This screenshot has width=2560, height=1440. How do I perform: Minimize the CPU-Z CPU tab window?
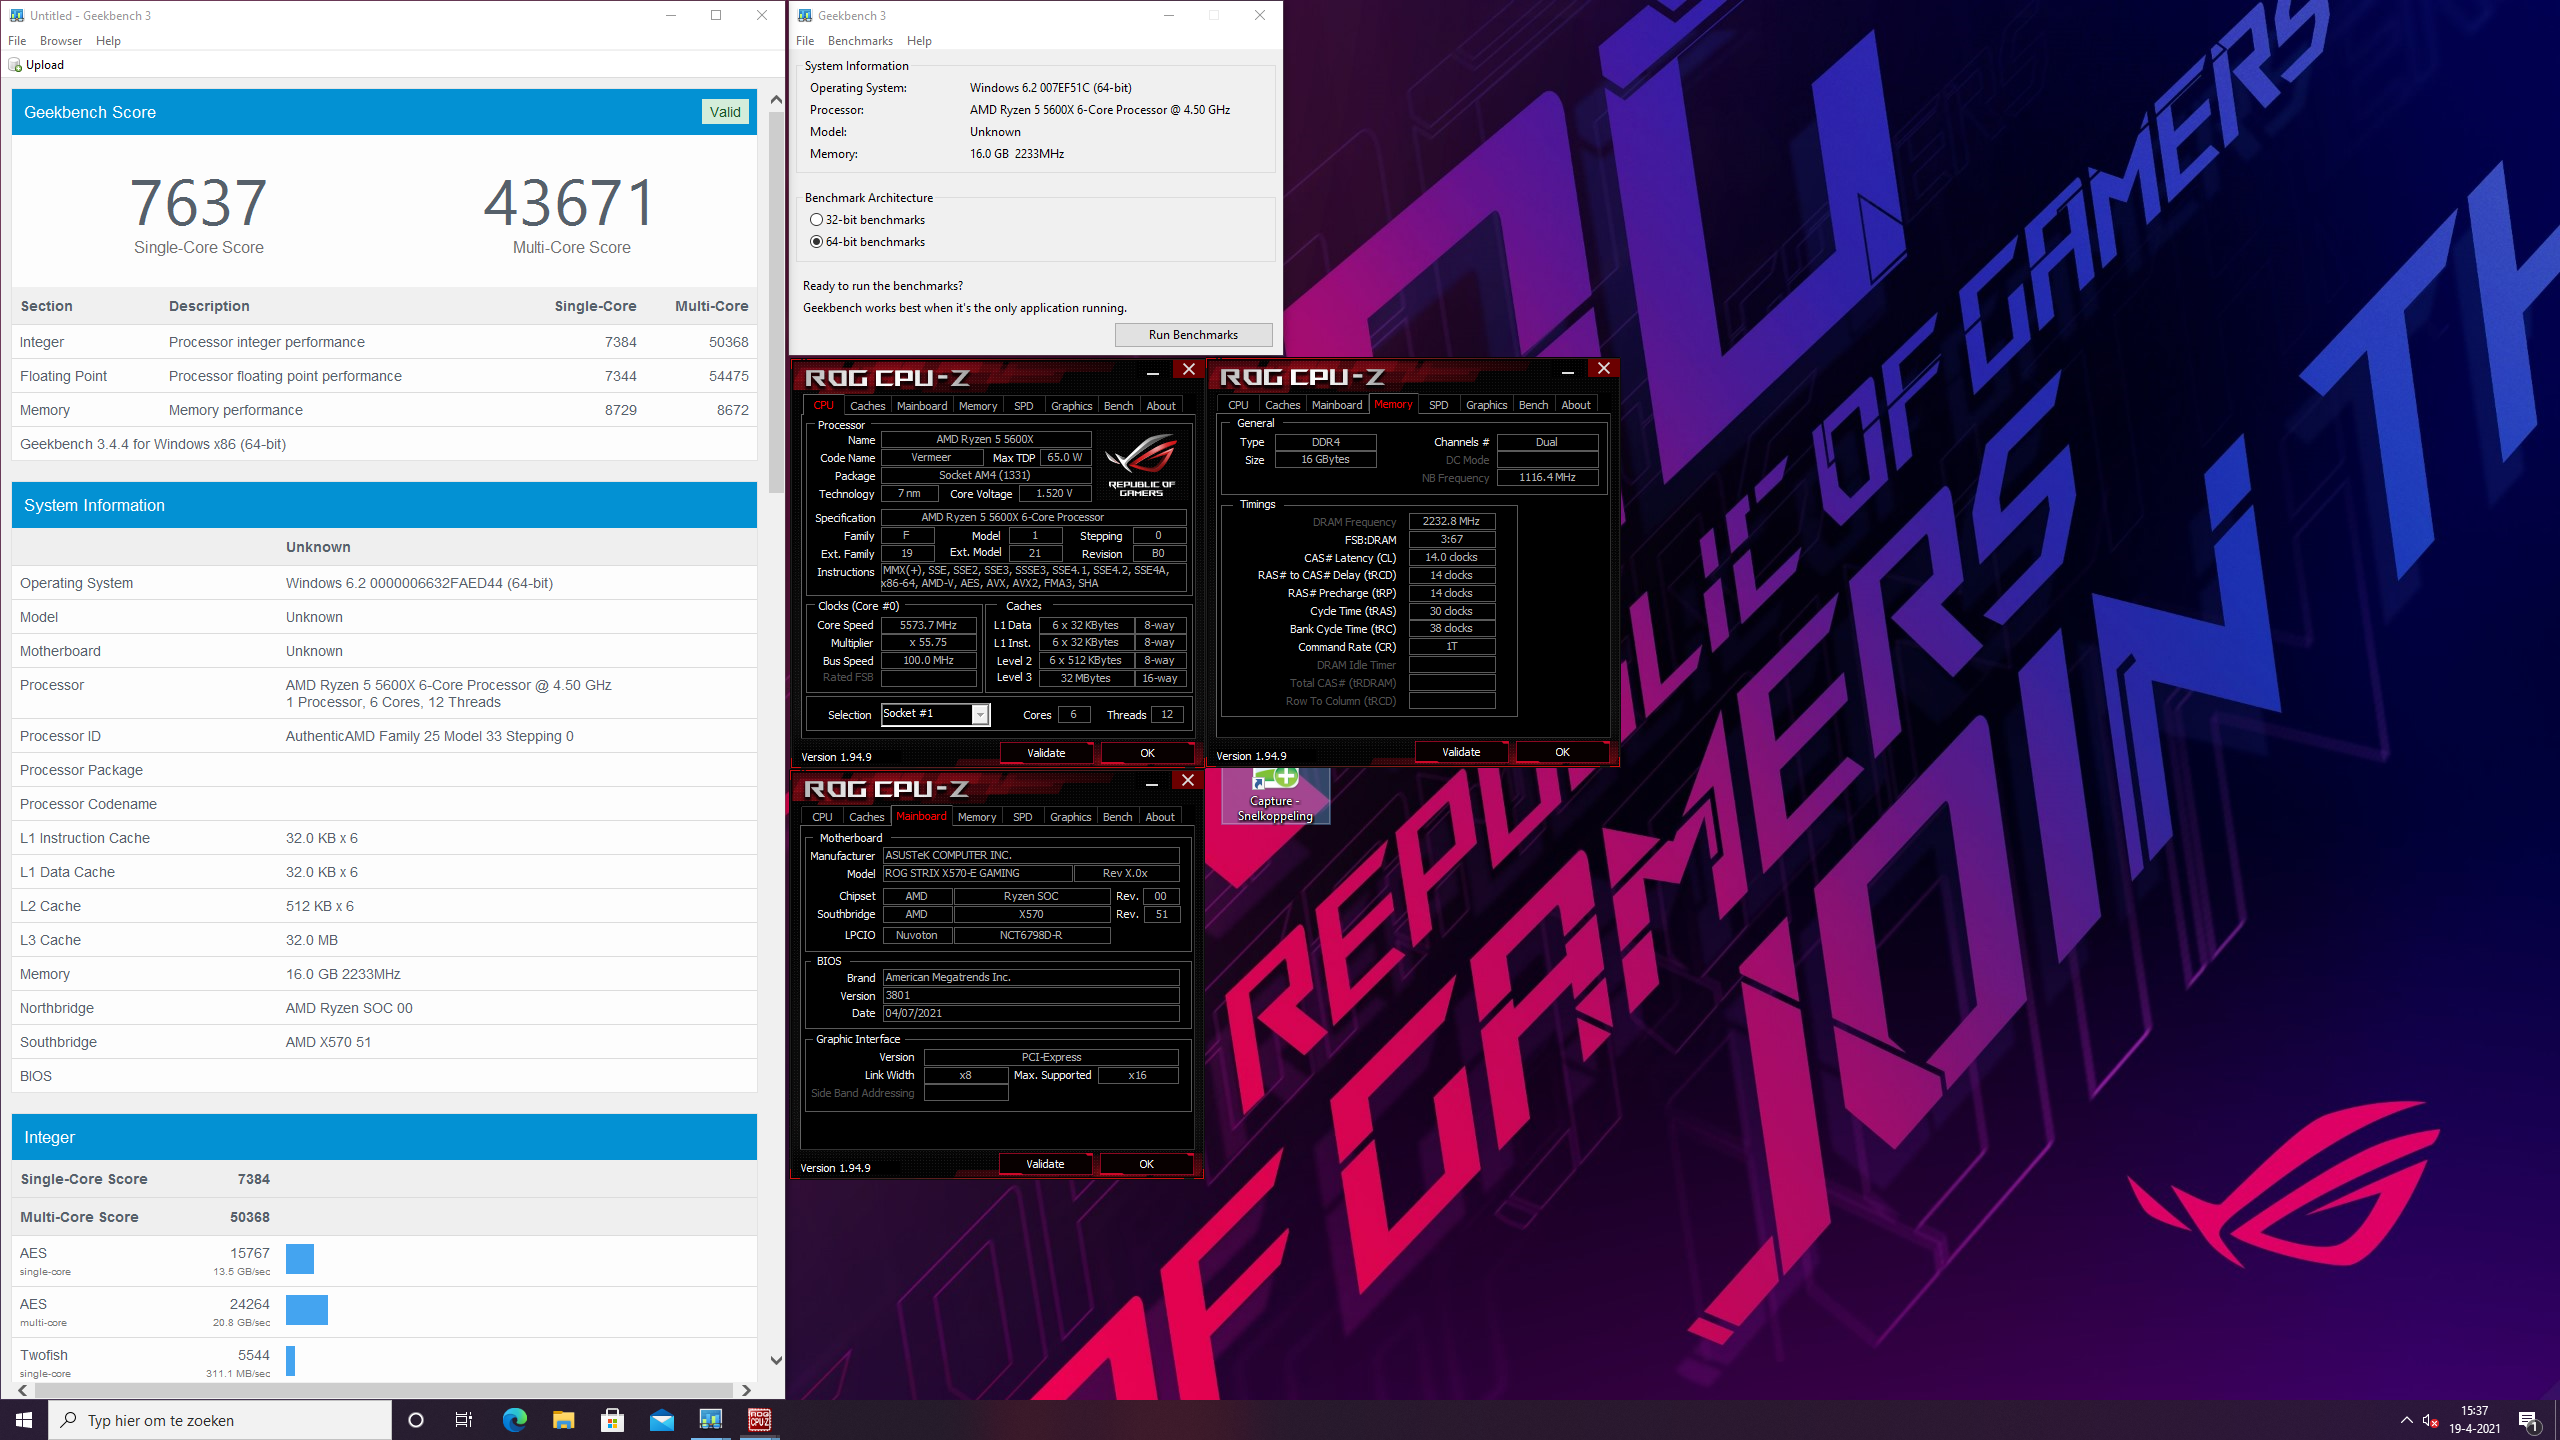click(1152, 372)
